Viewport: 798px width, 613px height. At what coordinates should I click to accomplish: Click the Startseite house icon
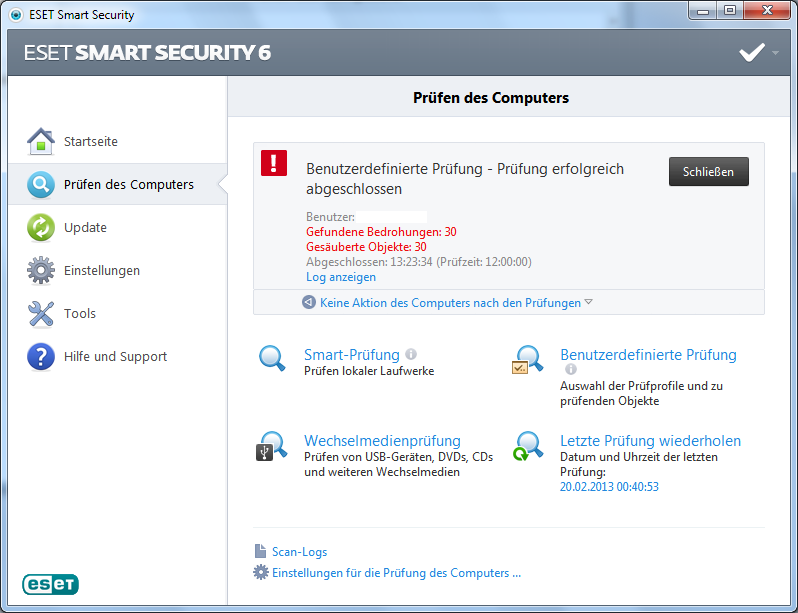pos(40,142)
